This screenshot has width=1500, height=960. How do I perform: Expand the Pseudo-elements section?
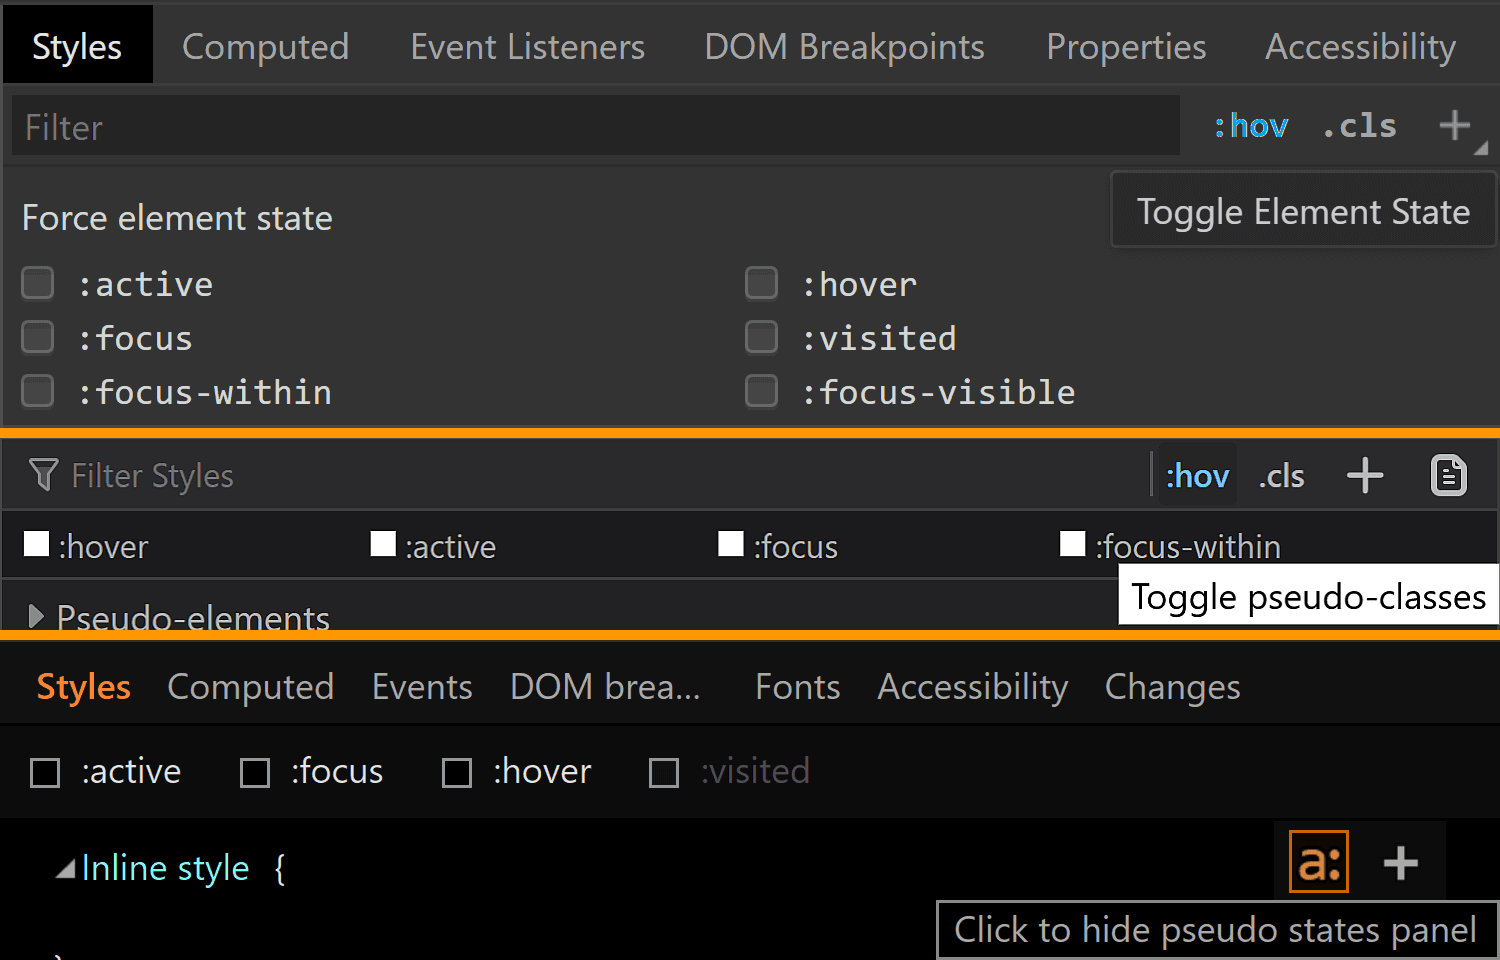click(x=36, y=616)
